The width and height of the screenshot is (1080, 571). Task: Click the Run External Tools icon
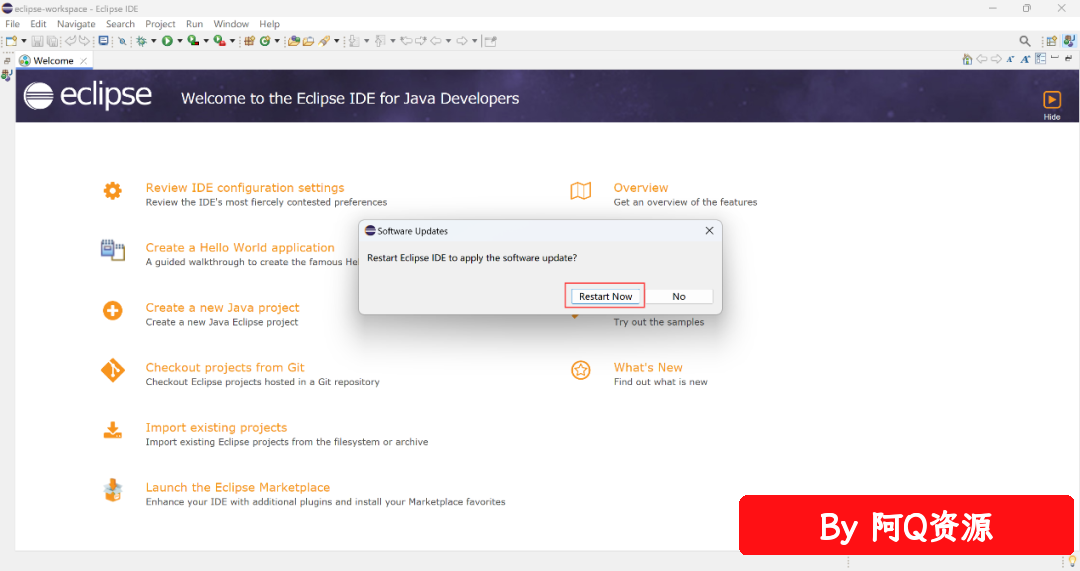pyautogui.click(x=220, y=41)
